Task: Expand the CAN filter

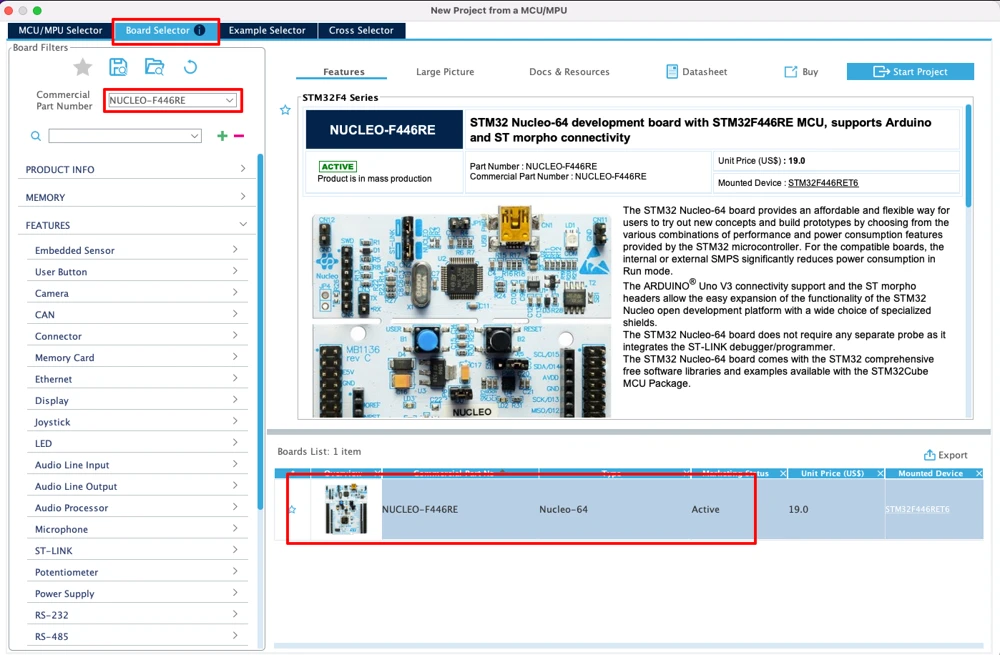Action: click(x=137, y=314)
